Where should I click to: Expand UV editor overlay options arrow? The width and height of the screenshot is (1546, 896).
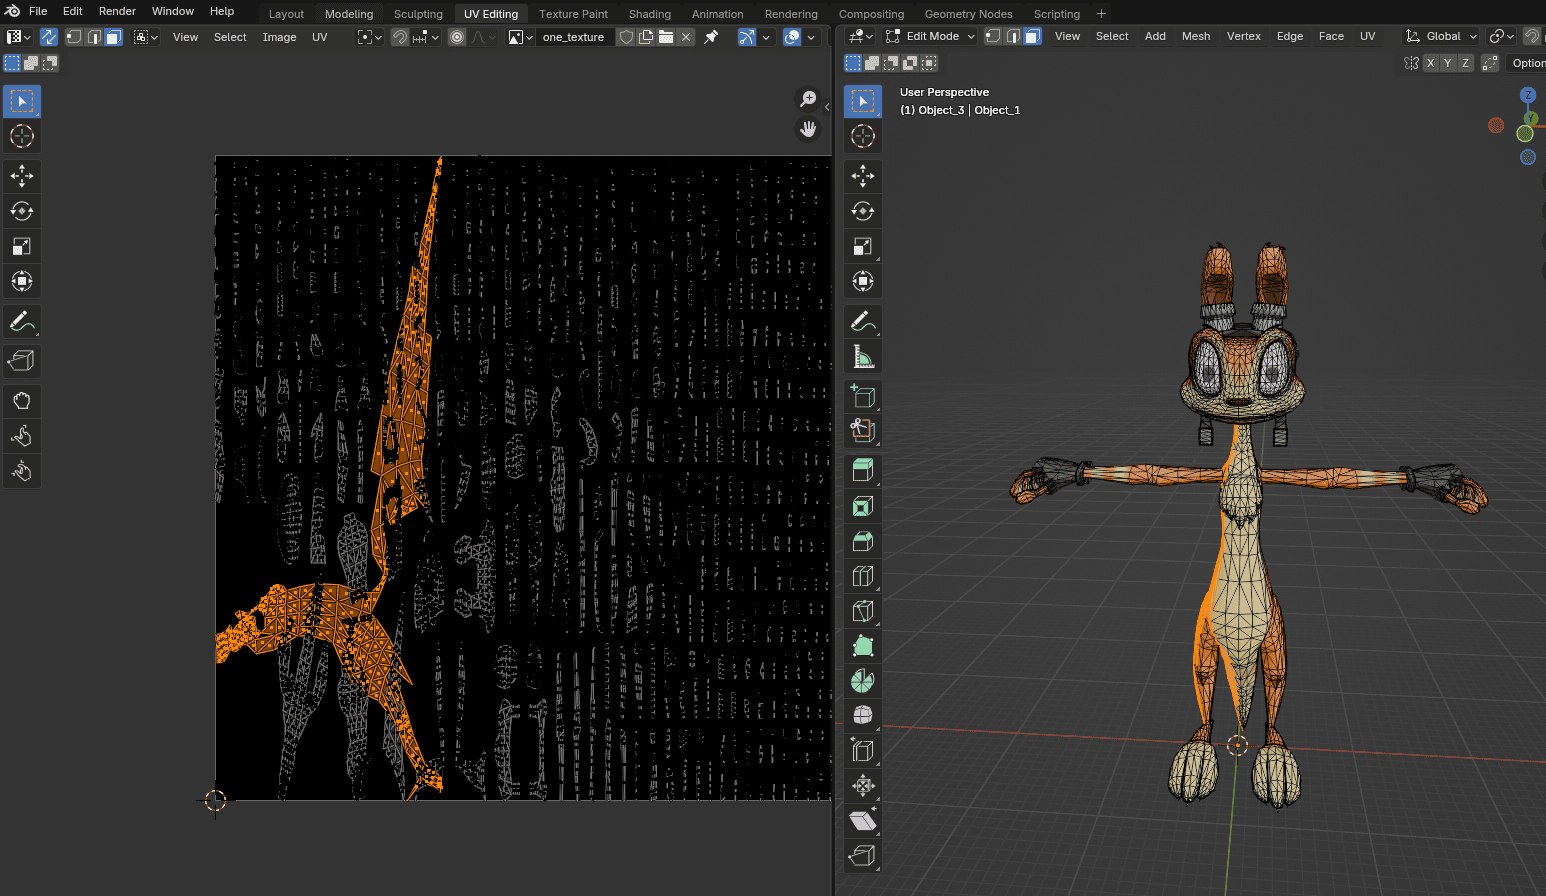[811, 37]
